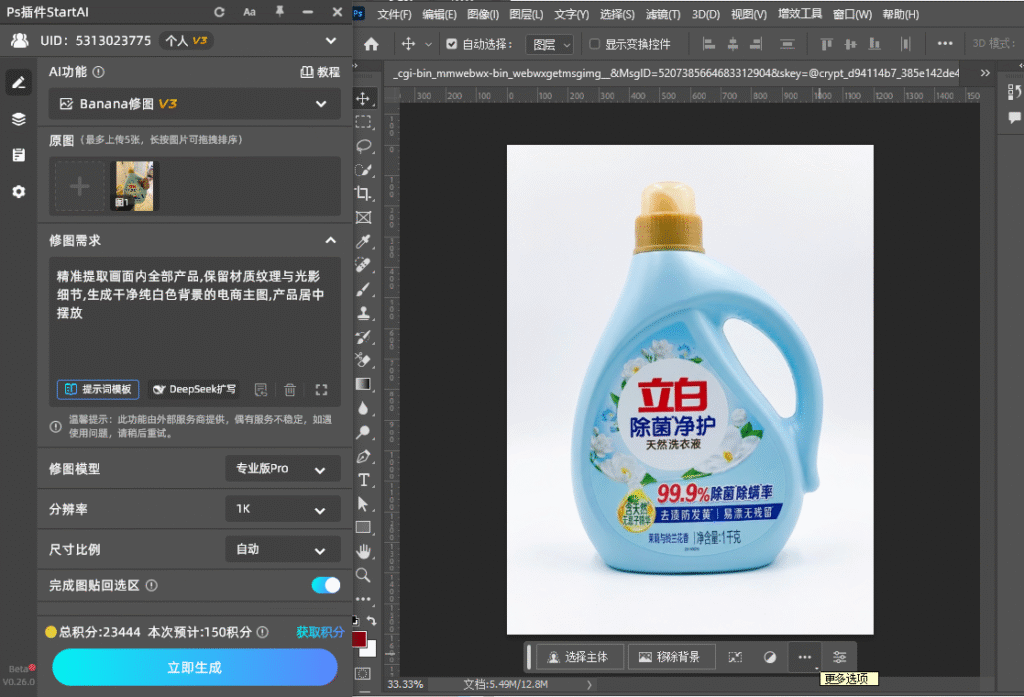Select the Eyedropper tool

pyautogui.click(x=363, y=241)
